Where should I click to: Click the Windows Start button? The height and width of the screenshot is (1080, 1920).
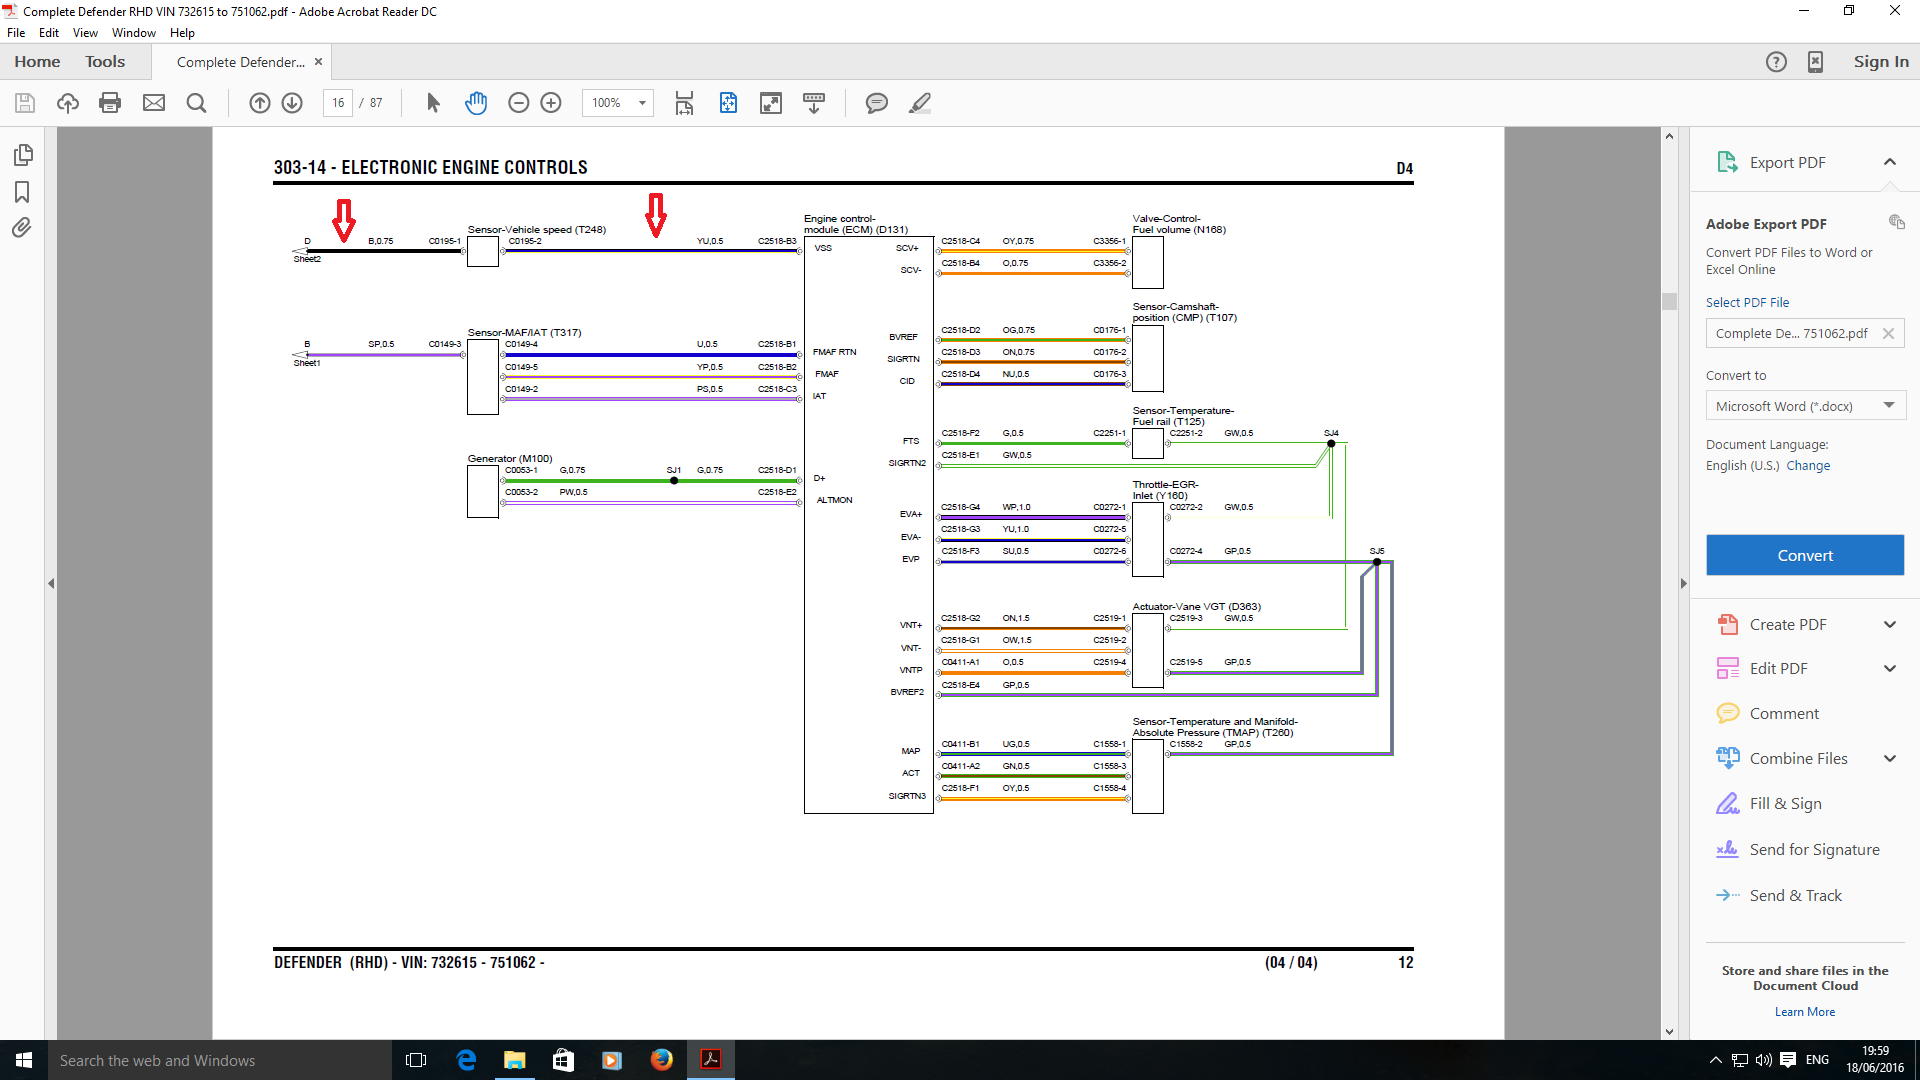[24, 1060]
